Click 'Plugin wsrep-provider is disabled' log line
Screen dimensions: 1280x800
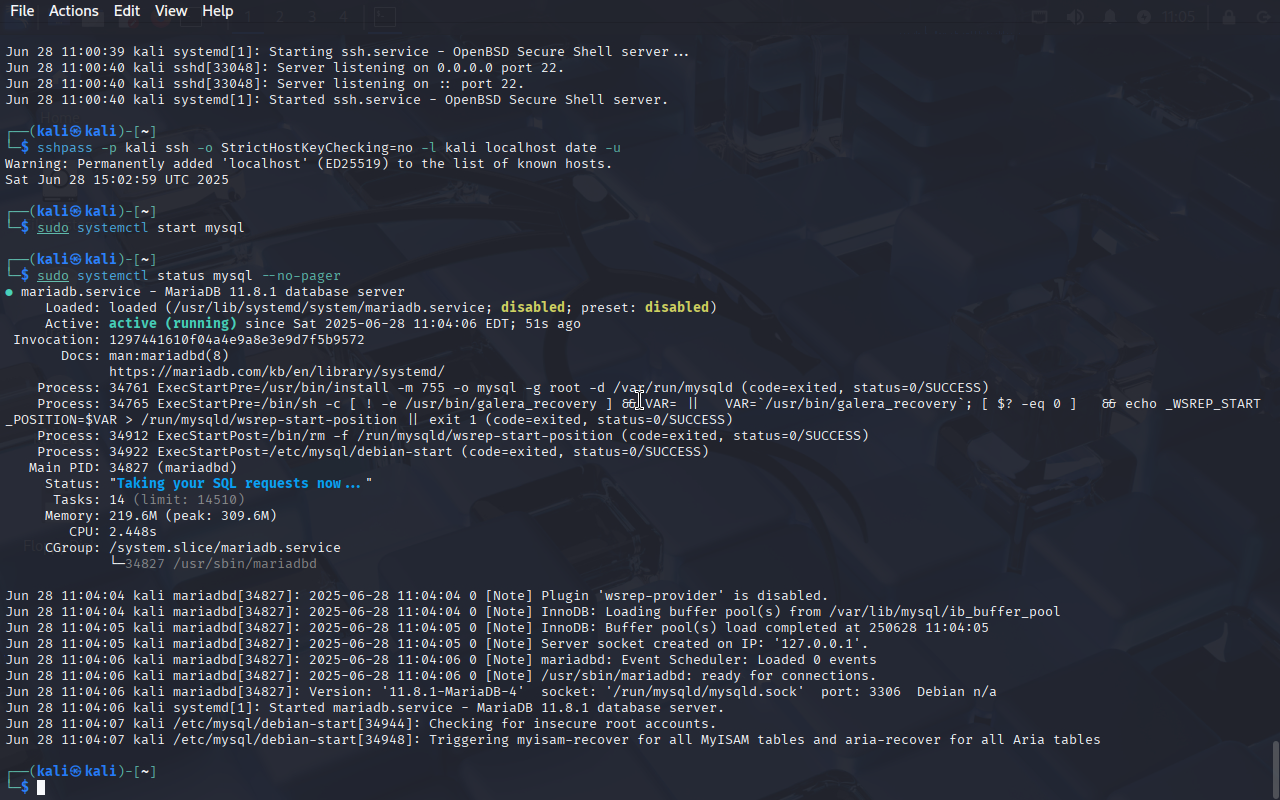click(x=417, y=596)
